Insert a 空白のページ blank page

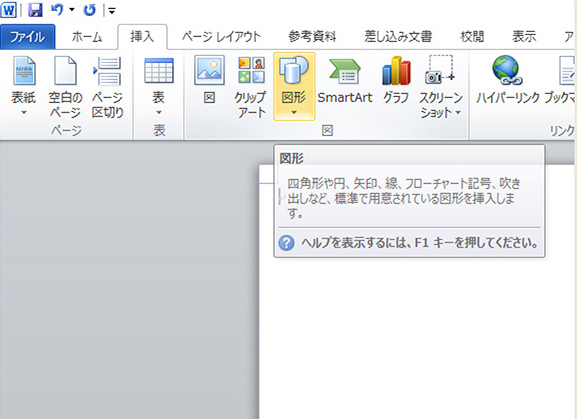point(66,86)
